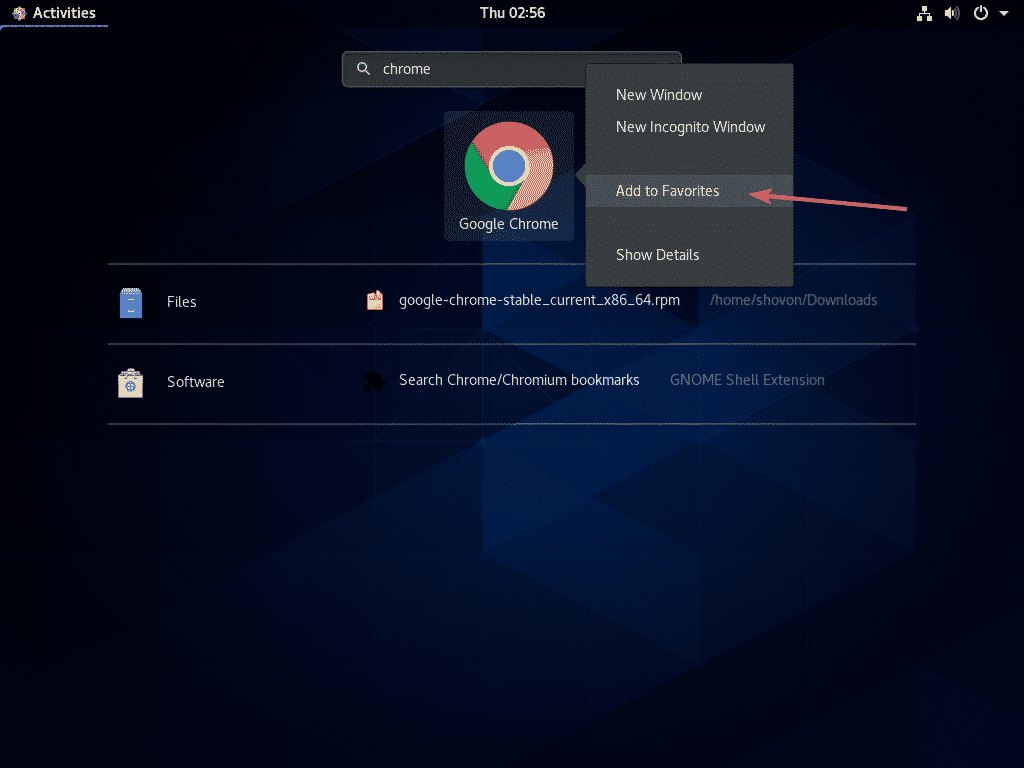
Task: Click the chrome search input field
Action: [511, 69]
